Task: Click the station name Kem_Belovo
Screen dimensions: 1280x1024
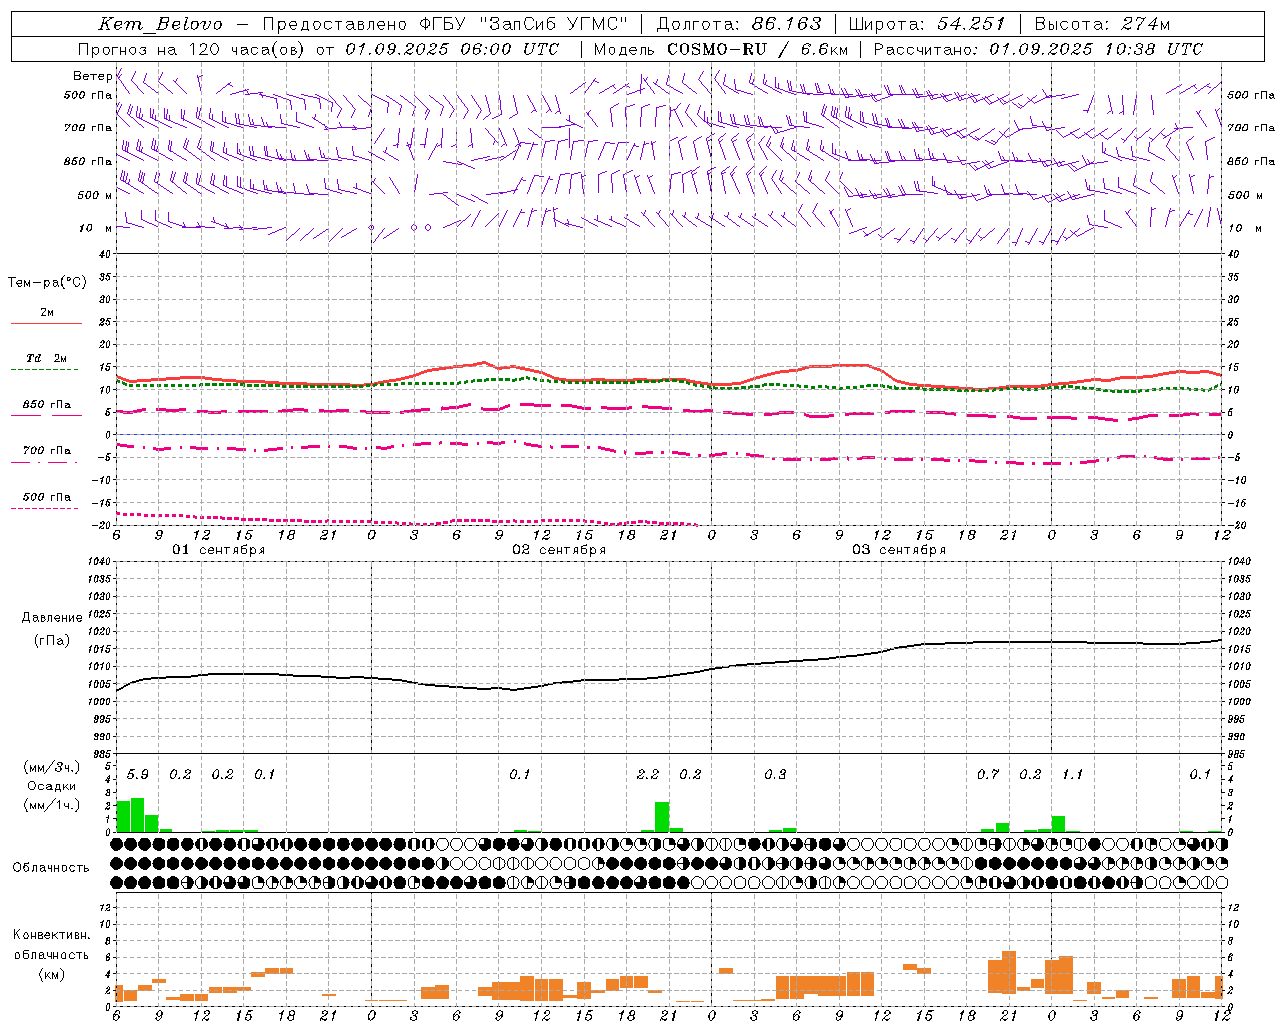Action: (x=161, y=24)
